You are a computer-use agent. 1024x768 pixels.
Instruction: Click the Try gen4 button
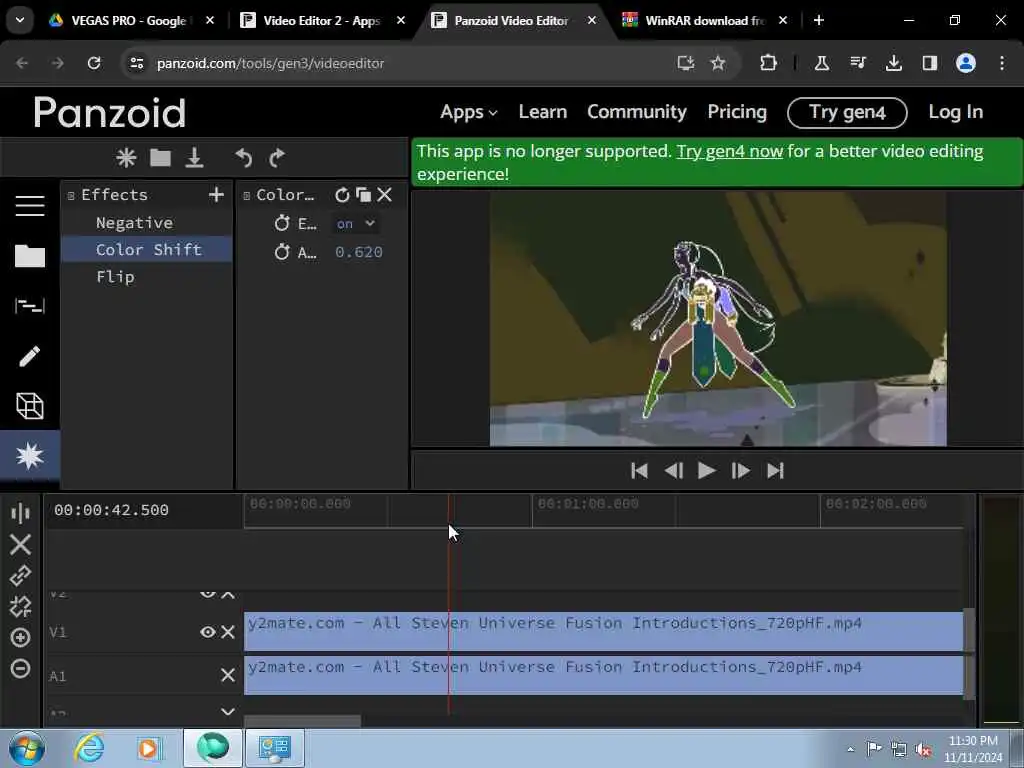(847, 112)
